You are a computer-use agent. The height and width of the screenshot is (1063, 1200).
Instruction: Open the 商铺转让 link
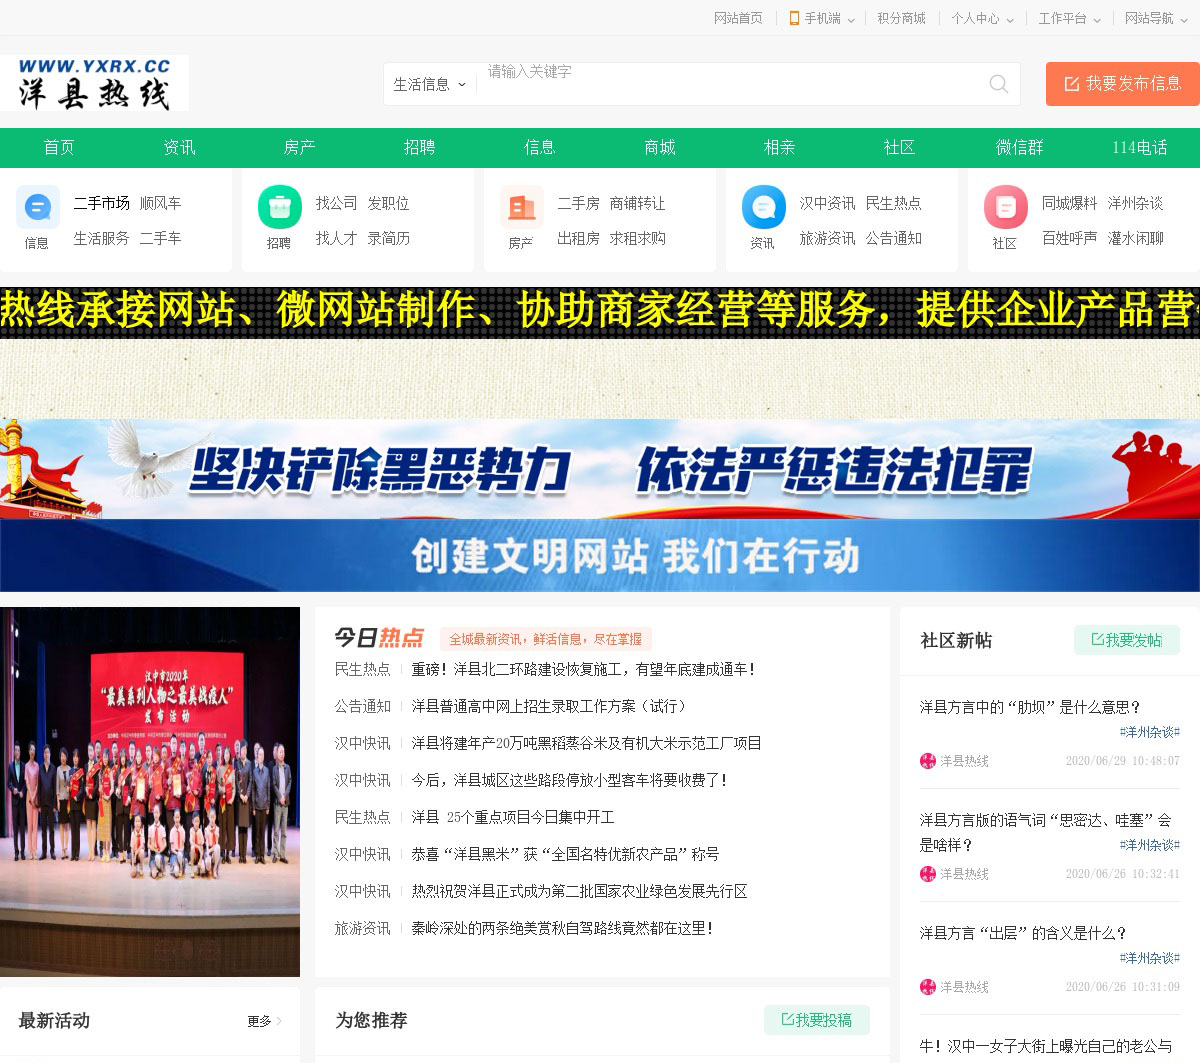pos(637,203)
